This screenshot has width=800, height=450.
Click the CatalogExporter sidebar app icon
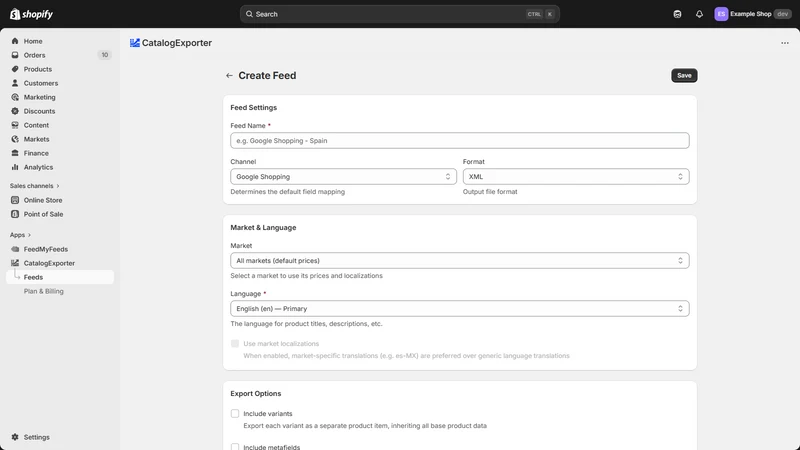pyautogui.click(x=15, y=263)
